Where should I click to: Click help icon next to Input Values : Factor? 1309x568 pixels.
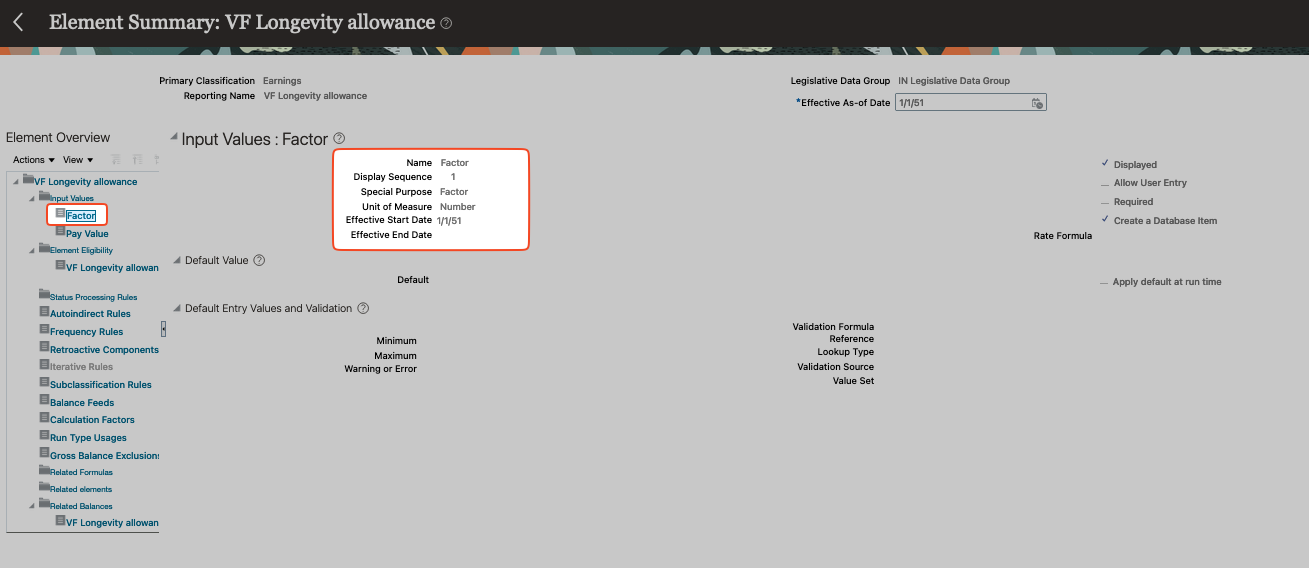[x=339, y=139]
